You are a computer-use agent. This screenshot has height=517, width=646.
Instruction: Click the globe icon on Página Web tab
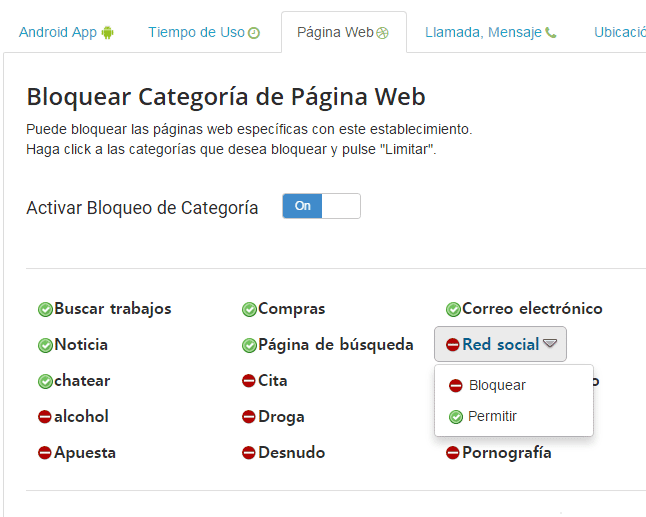pos(382,33)
